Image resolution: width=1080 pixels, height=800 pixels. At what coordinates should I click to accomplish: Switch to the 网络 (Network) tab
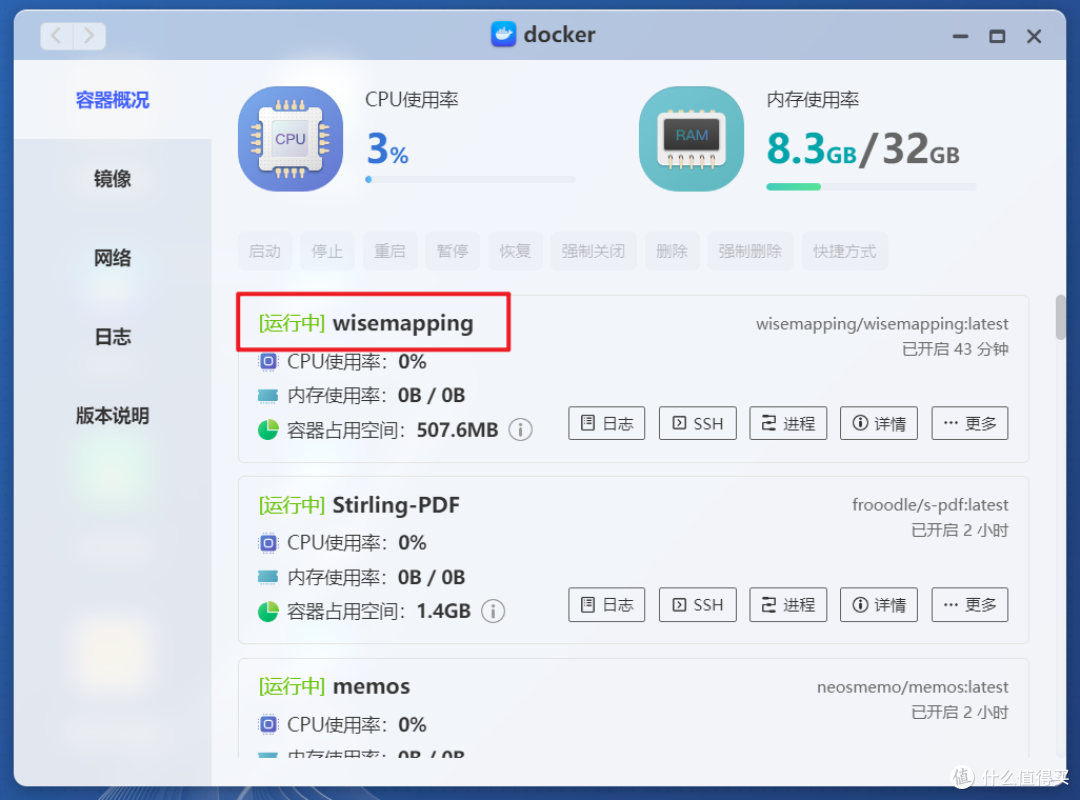point(112,257)
